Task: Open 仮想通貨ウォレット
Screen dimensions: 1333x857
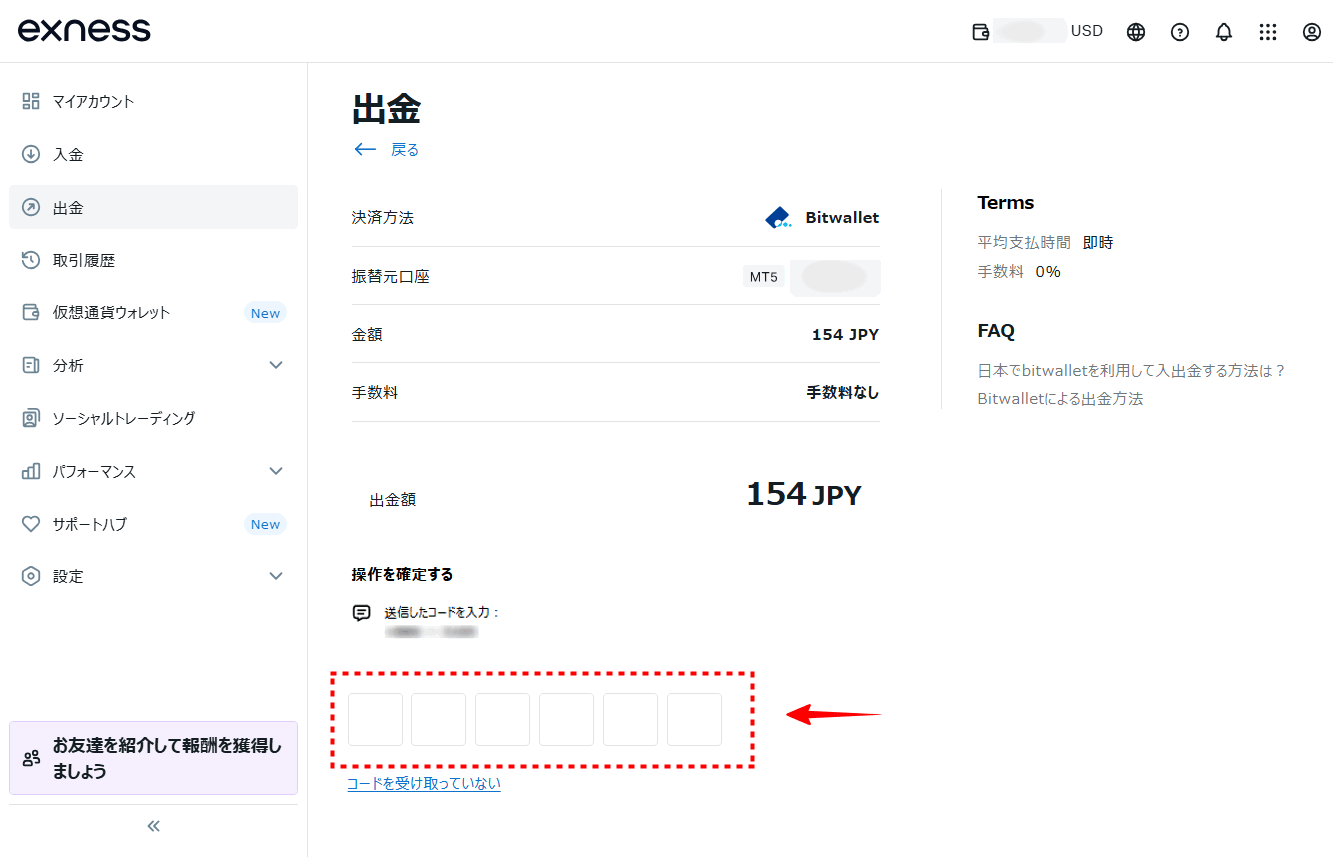Action: pos(154,312)
